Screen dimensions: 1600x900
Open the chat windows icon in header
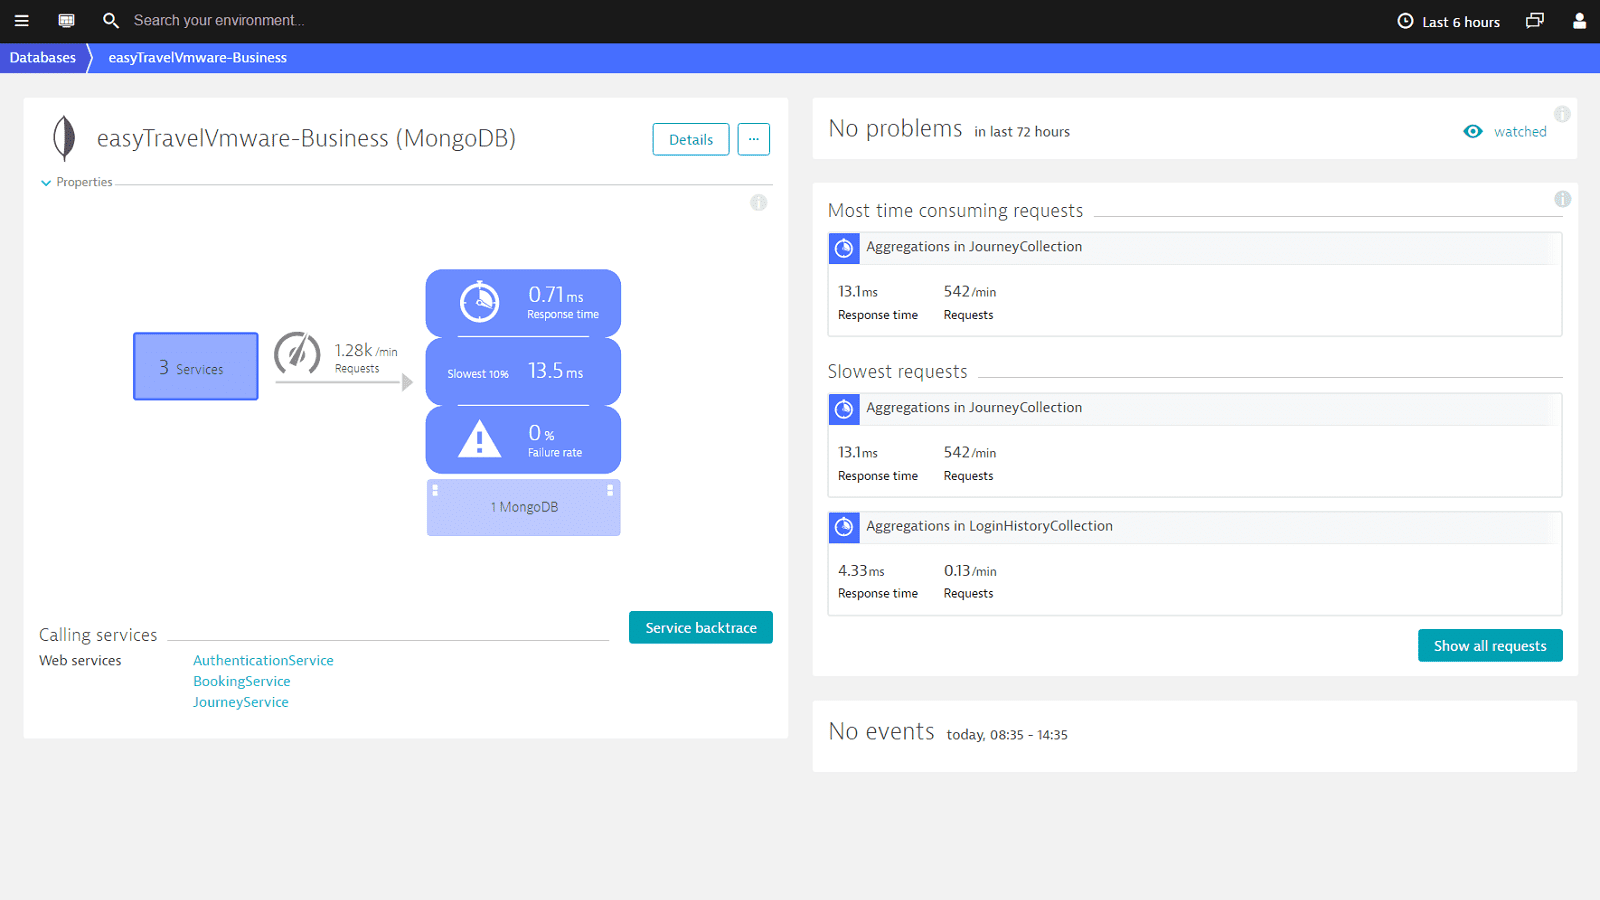(x=1535, y=20)
